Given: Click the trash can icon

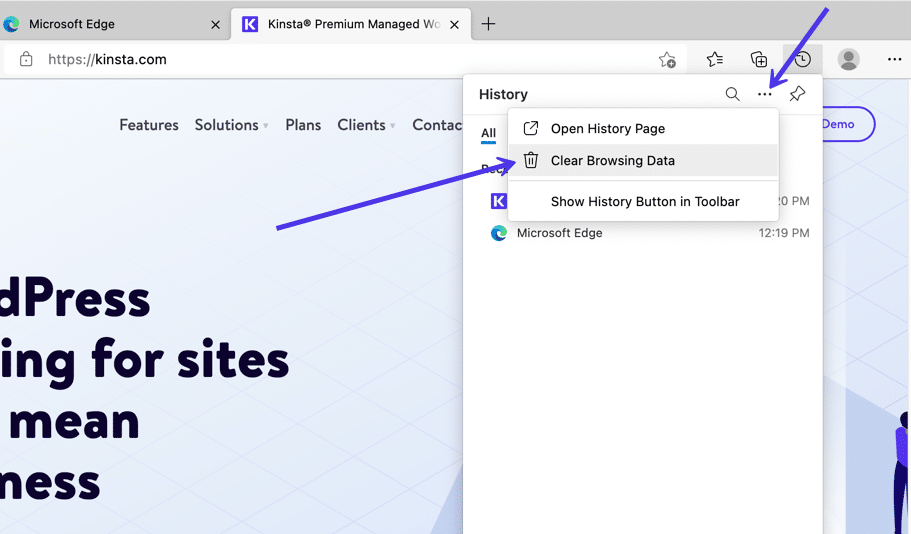Looking at the screenshot, I should click(530, 160).
